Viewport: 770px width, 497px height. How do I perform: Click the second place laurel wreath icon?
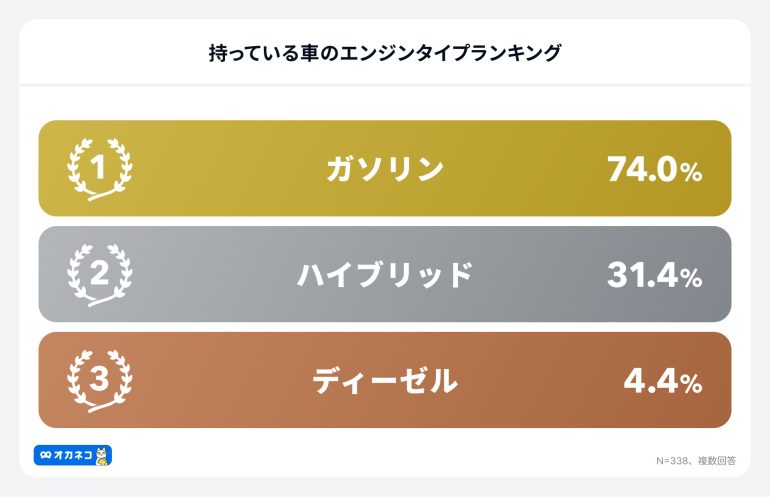100,275
